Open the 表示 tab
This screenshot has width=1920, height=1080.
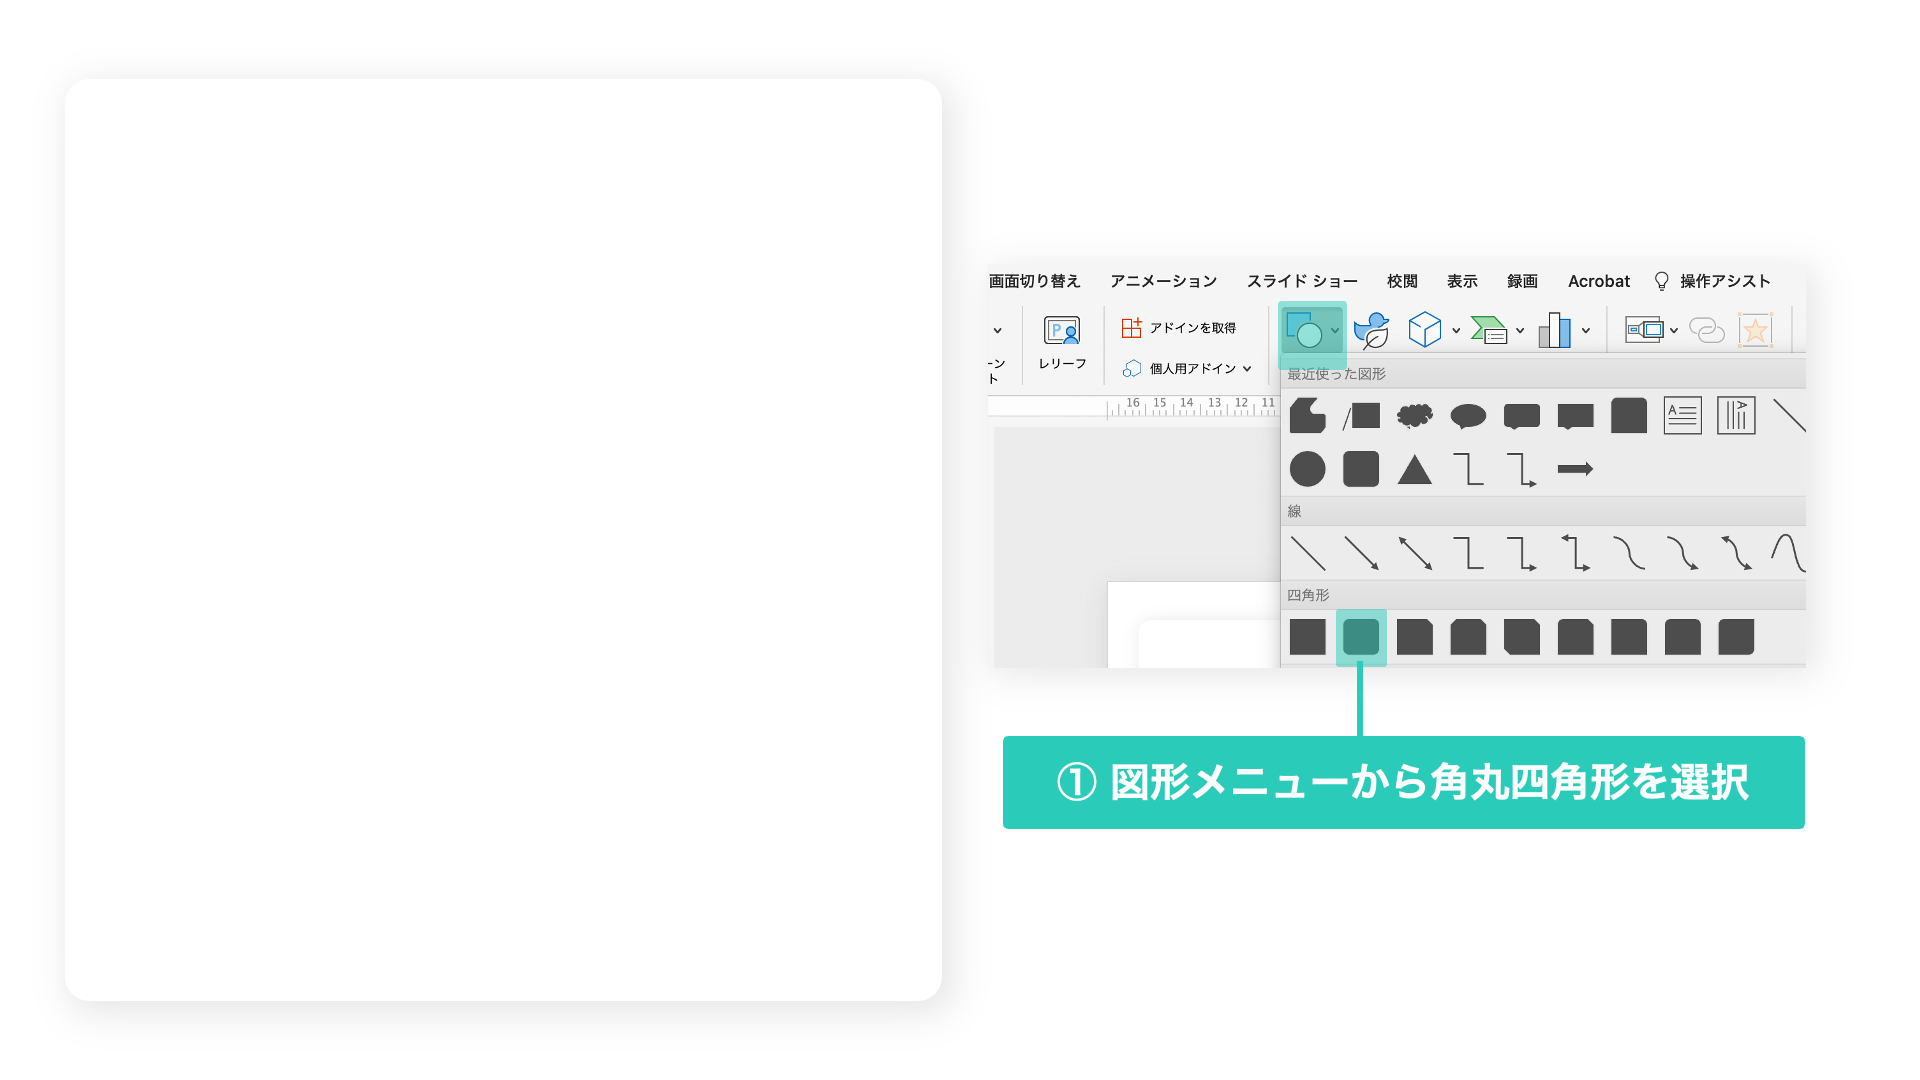coord(1462,281)
